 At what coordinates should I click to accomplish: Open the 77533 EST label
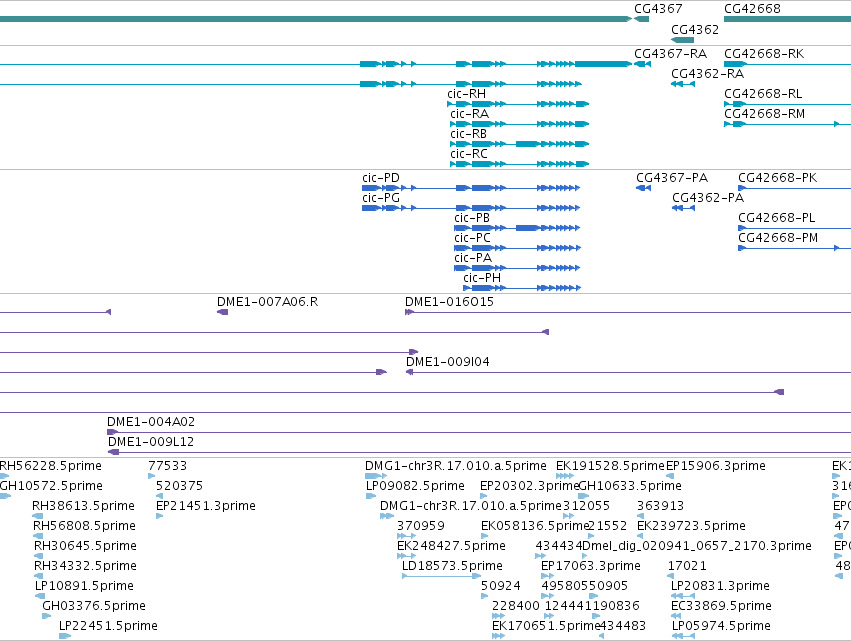[168, 466]
